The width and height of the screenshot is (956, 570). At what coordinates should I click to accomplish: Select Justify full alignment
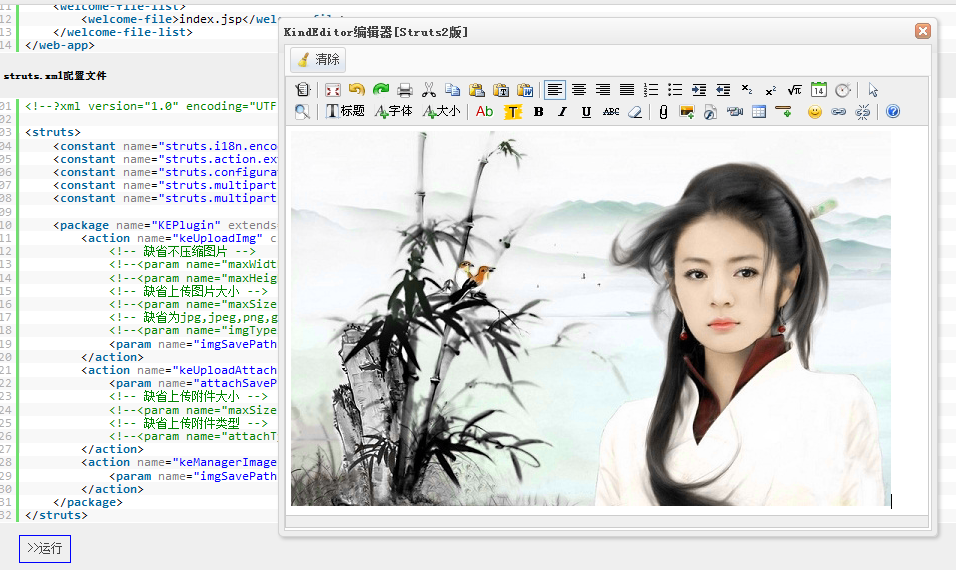point(627,90)
